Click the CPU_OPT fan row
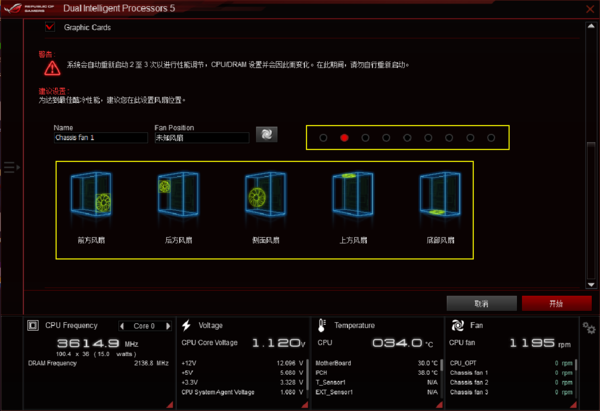 pyautogui.click(x=511, y=363)
